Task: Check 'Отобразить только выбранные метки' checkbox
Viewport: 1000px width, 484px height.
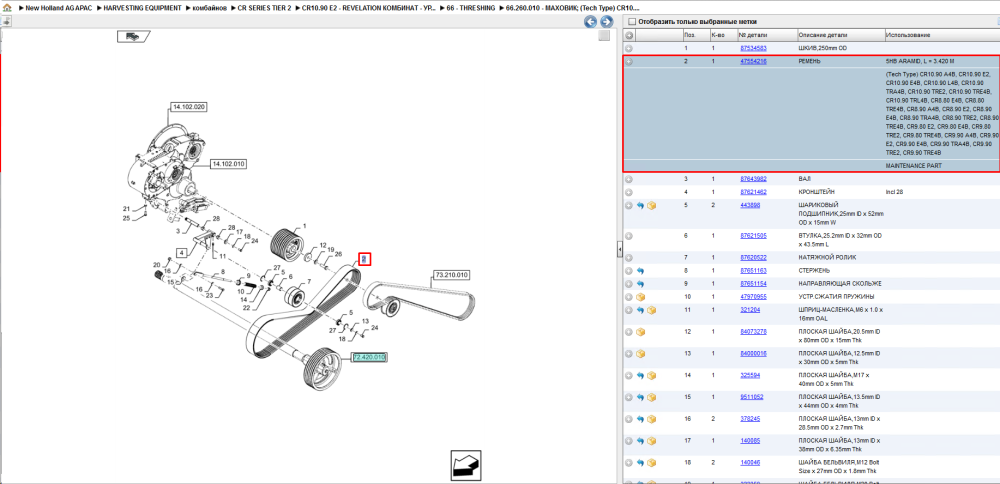Action: click(631, 22)
